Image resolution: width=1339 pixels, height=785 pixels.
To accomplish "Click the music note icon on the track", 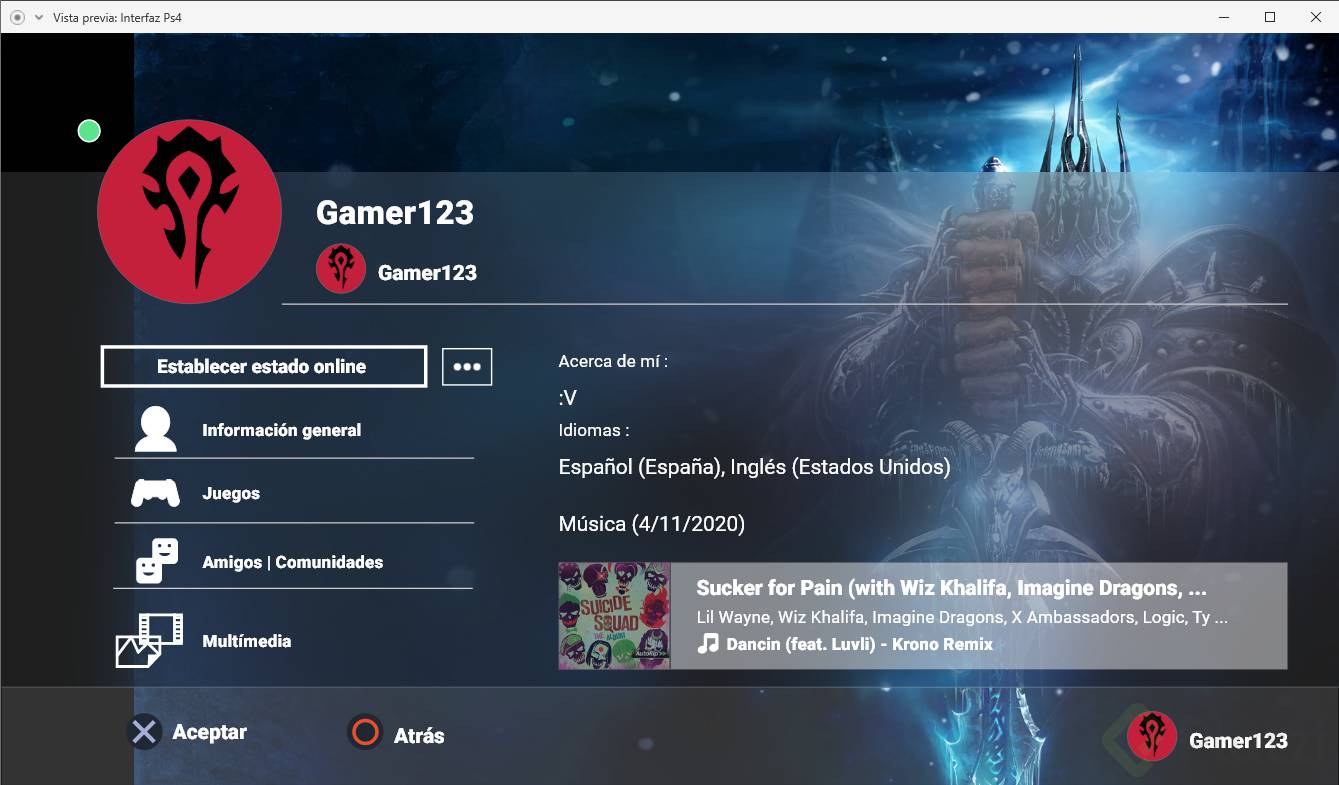I will click(x=707, y=645).
